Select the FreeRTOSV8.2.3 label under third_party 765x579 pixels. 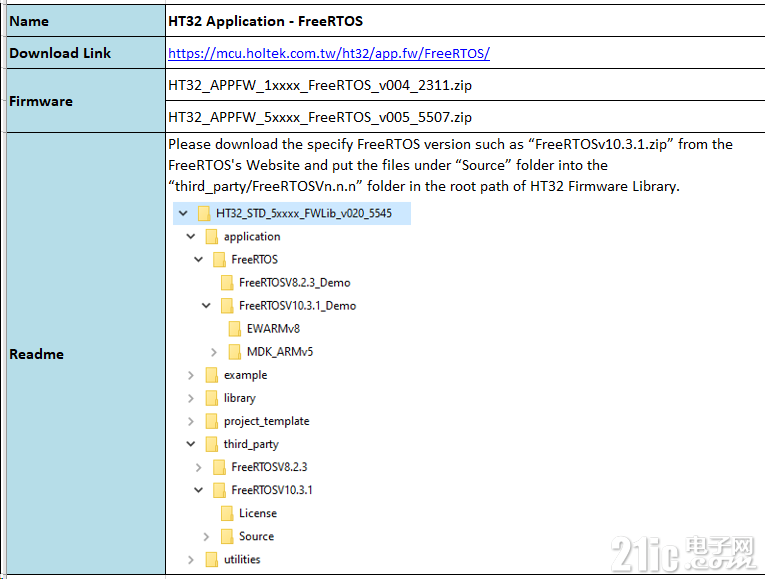pyautogui.click(x=269, y=467)
